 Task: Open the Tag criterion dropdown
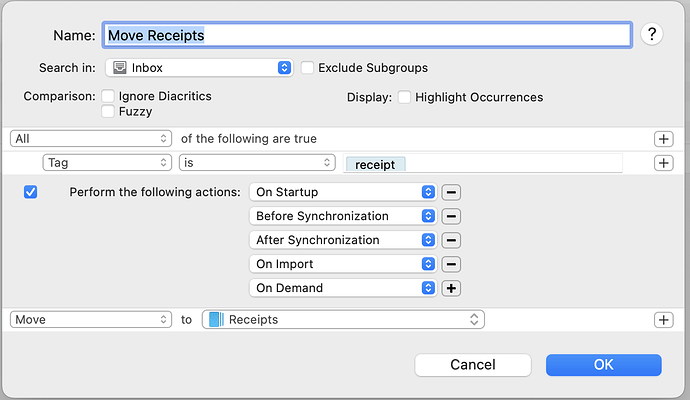click(107, 163)
